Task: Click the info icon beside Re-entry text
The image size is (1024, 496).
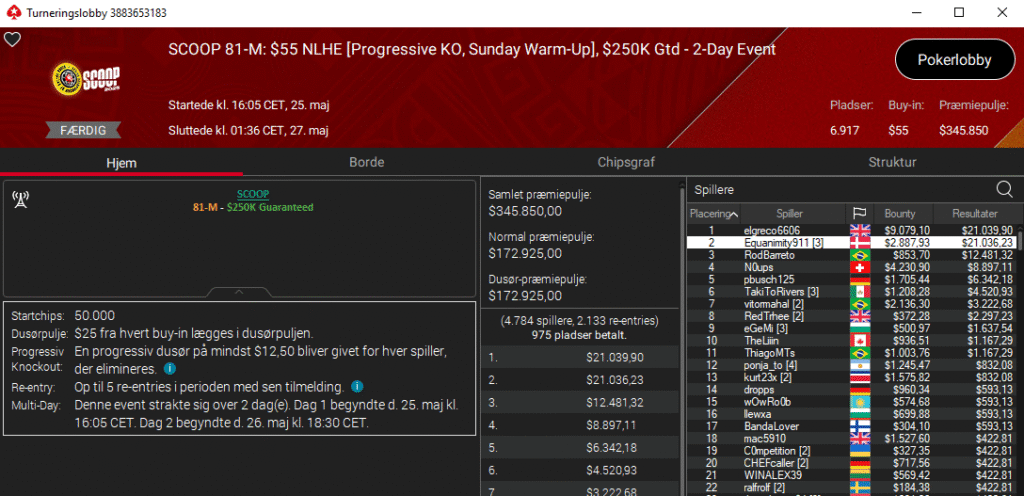Action: point(357,387)
